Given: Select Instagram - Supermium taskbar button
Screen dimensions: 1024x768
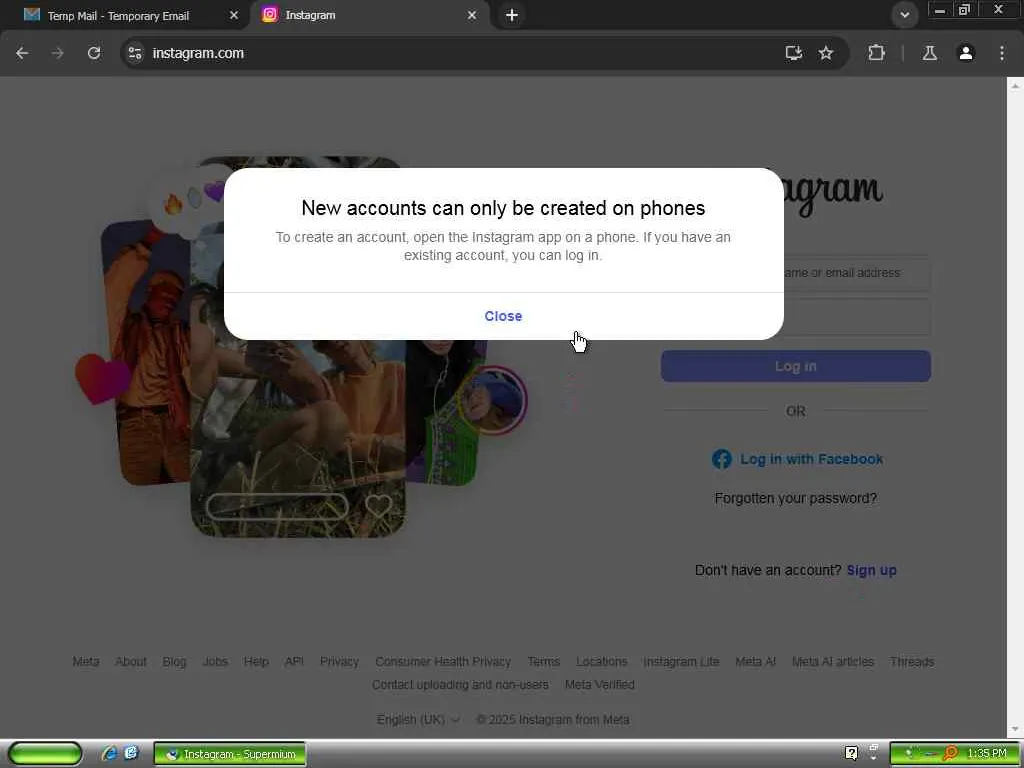Looking at the screenshot, I should tap(230, 754).
